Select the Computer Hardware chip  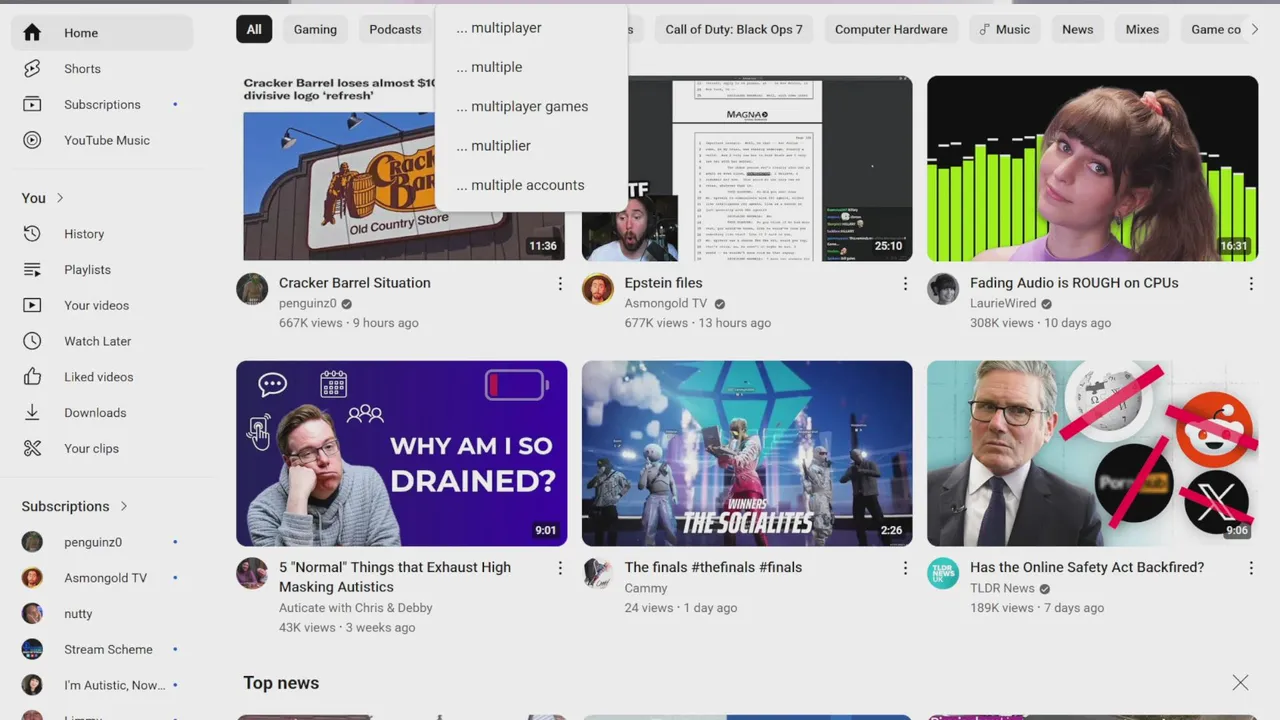(891, 29)
